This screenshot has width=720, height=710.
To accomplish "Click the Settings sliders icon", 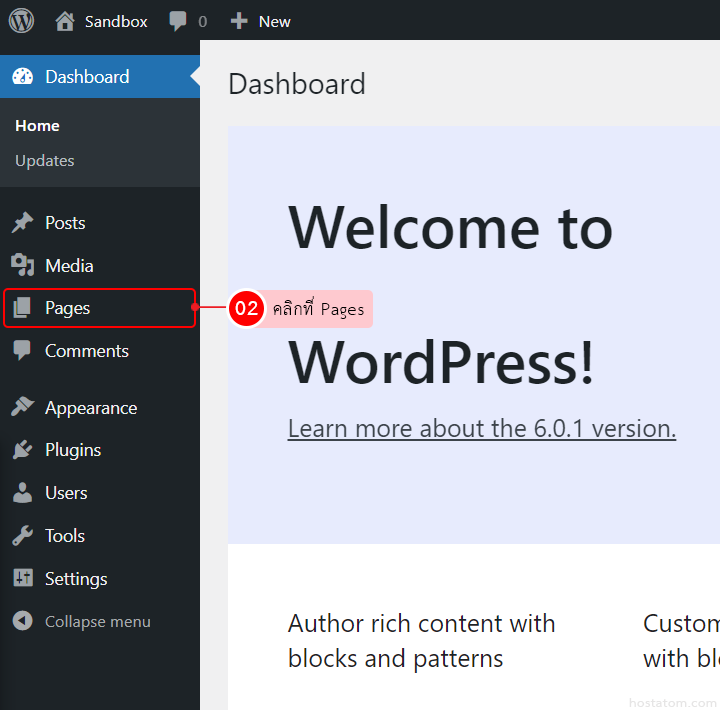I will coord(22,579).
